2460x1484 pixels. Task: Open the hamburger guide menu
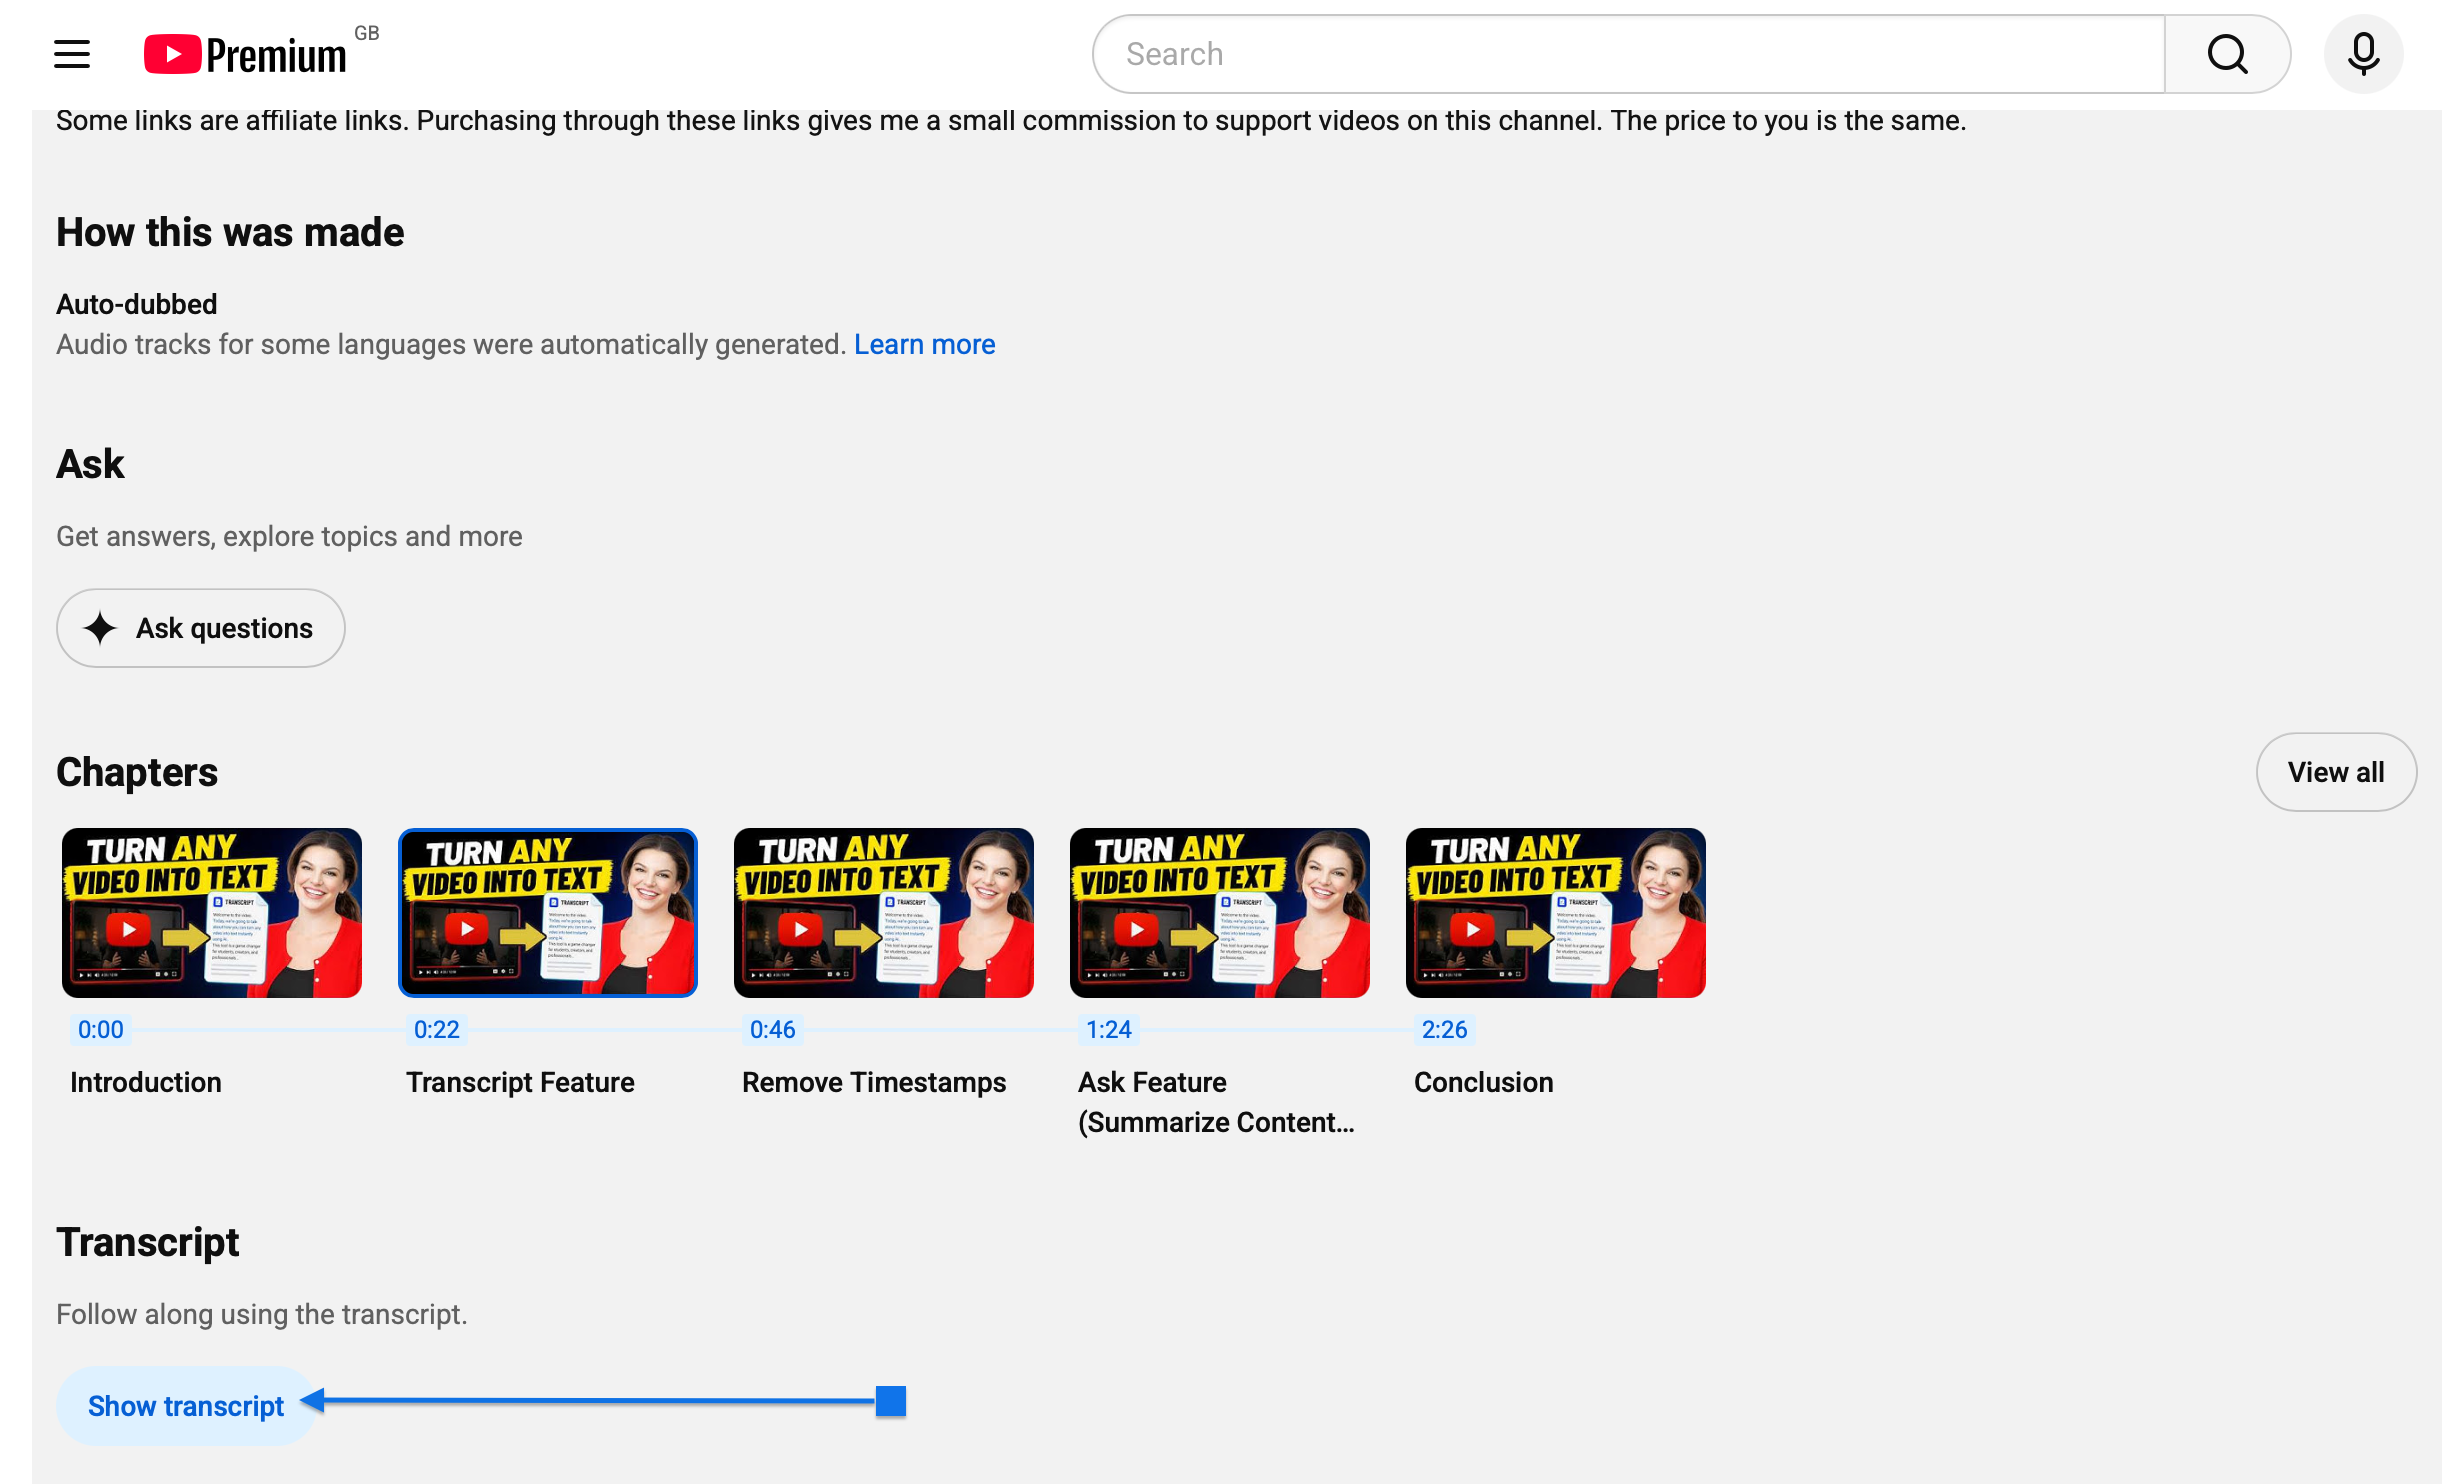click(x=72, y=54)
